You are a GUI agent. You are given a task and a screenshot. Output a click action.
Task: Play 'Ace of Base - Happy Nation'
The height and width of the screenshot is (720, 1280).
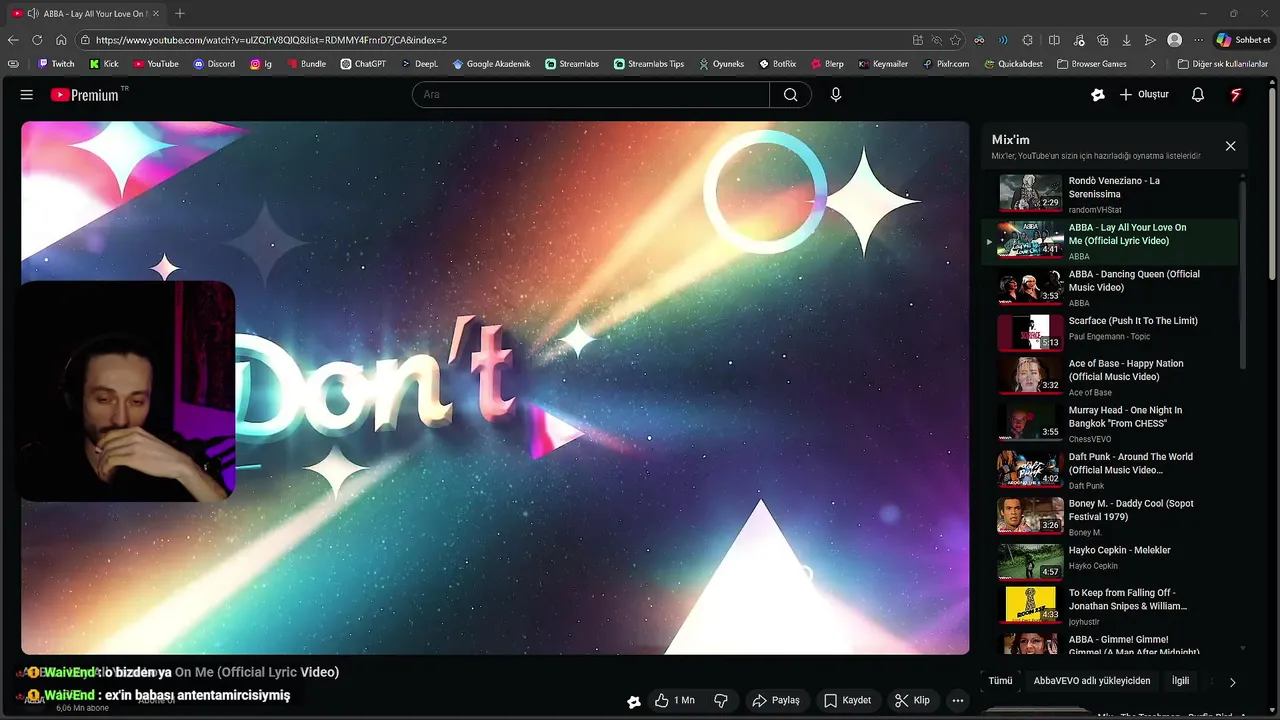pyautogui.click(x=1109, y=376)
